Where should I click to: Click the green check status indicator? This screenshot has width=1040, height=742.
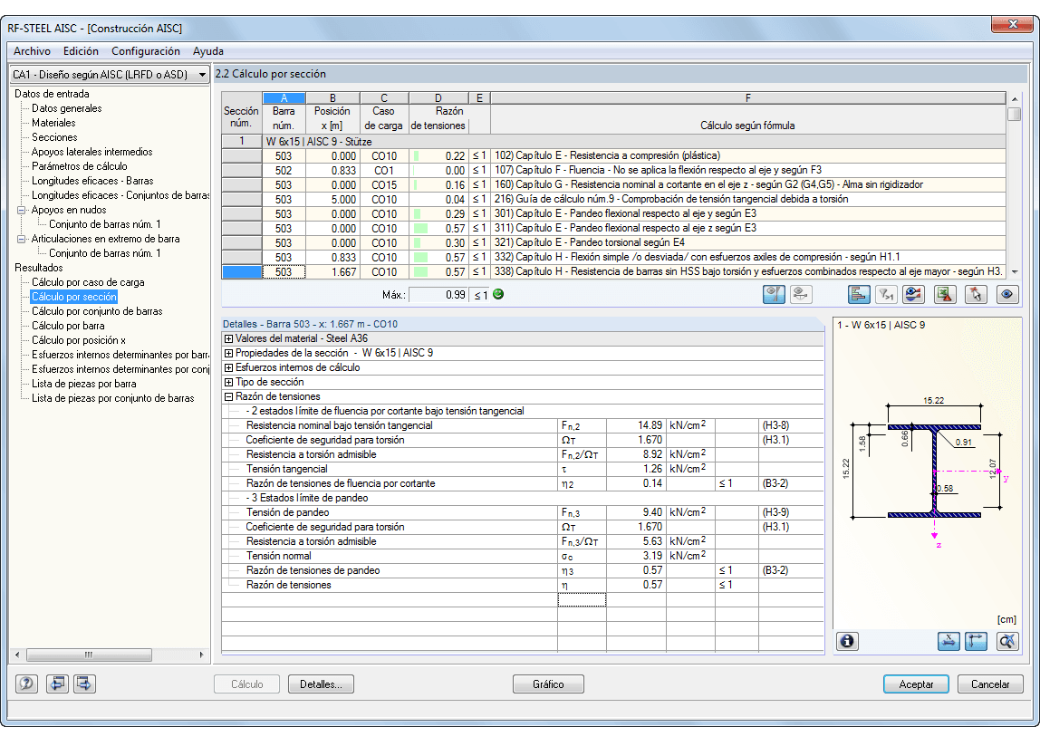point(498,294)
